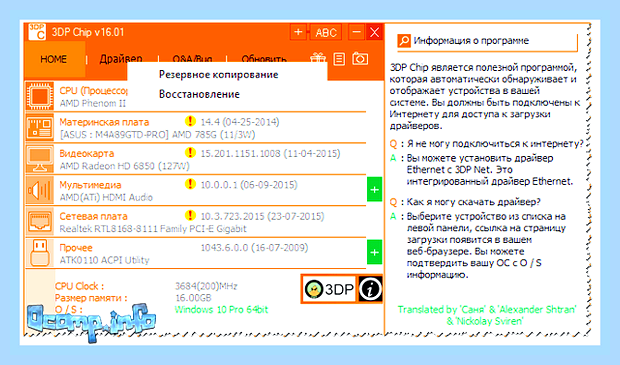Click driver version 10.3.723.2015 text
The width and height of the screenshot is (620, 365).
point(262,216)
